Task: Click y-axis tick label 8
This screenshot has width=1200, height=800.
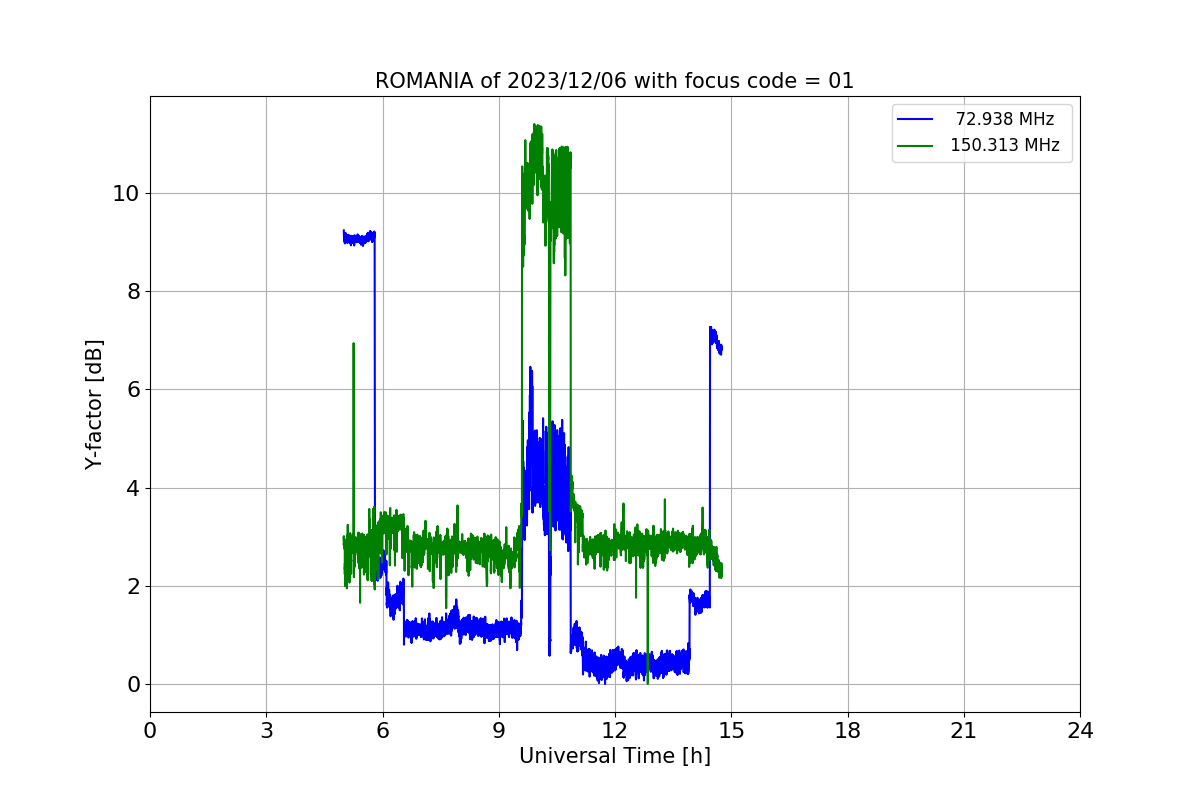Action: coord(131,292)
